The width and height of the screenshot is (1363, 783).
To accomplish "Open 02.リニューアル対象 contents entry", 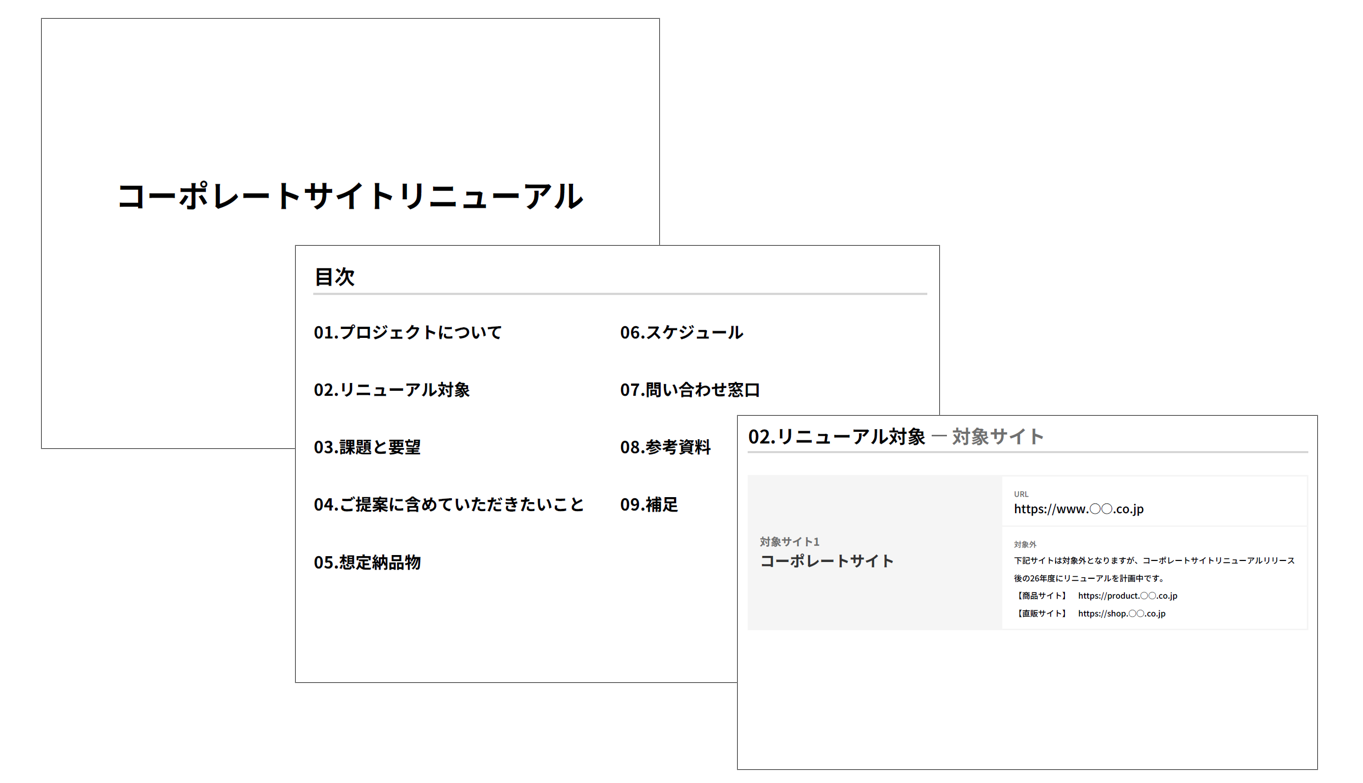I will tap(392, 390).
